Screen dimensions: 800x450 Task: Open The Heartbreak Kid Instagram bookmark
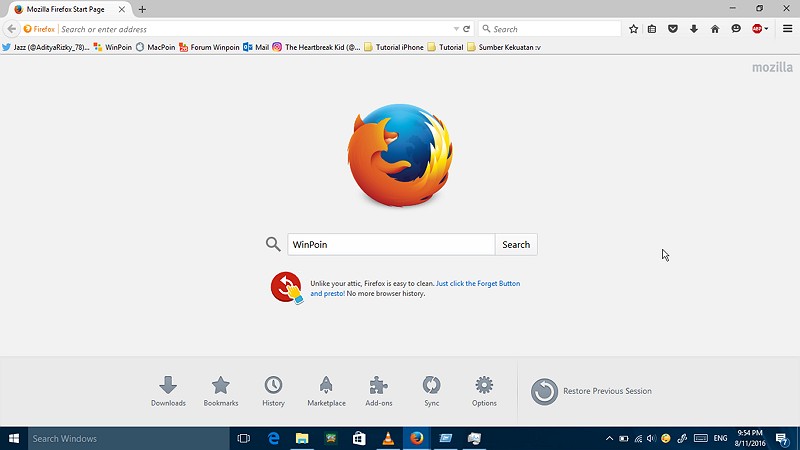[316, 47]
